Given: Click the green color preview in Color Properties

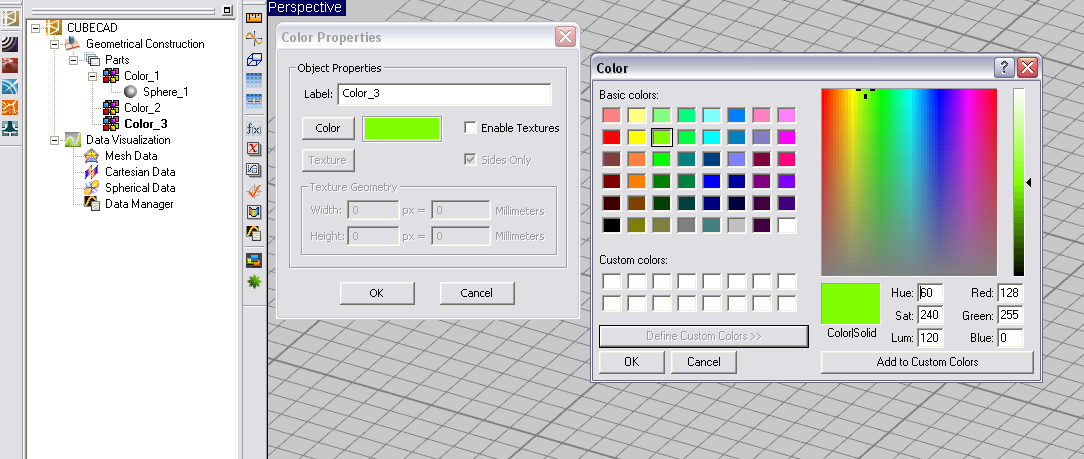Looking at the screenshot, I should 402,129.
